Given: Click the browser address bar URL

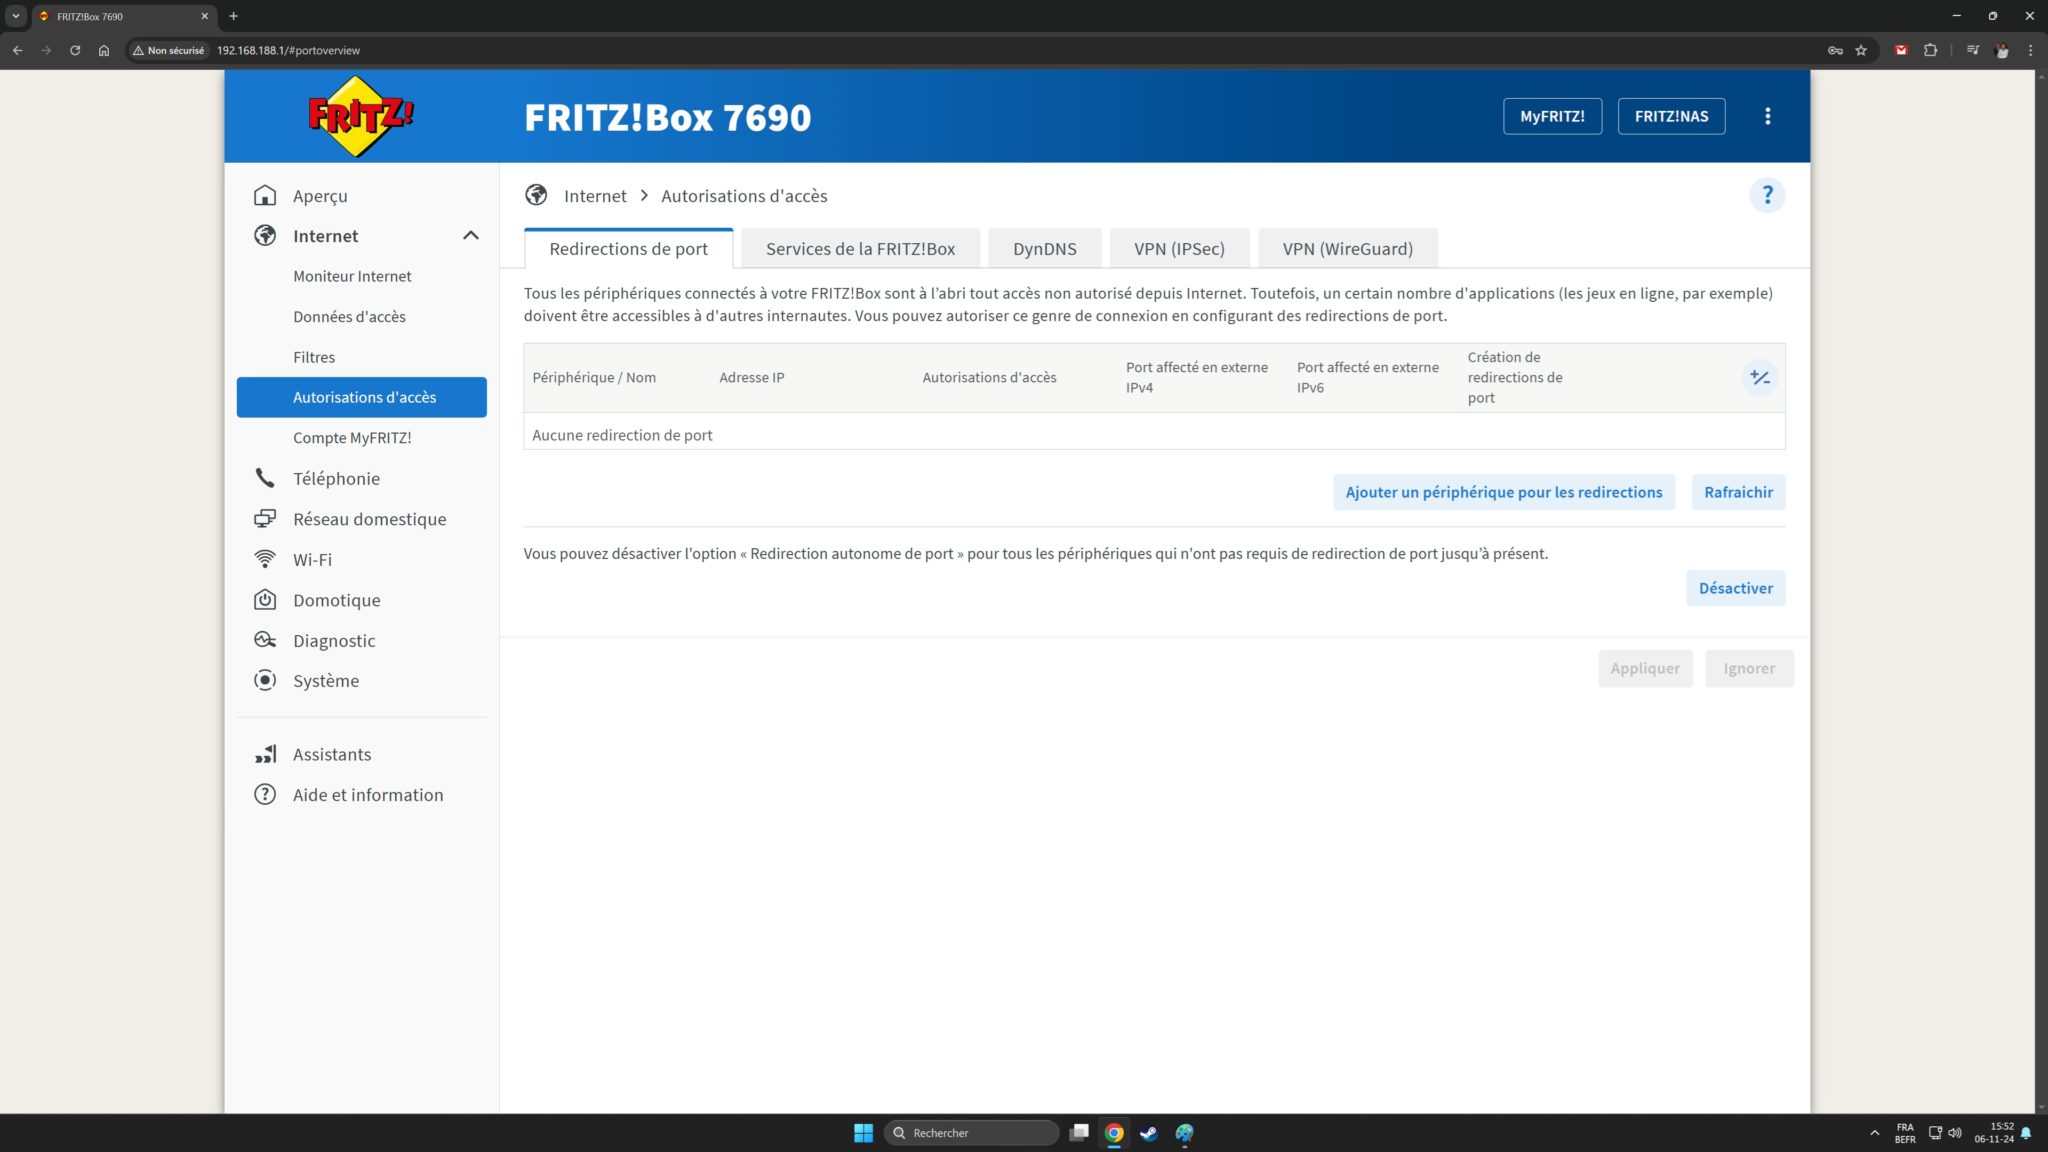Looking at the screenshot, I should tap(288, 50).
